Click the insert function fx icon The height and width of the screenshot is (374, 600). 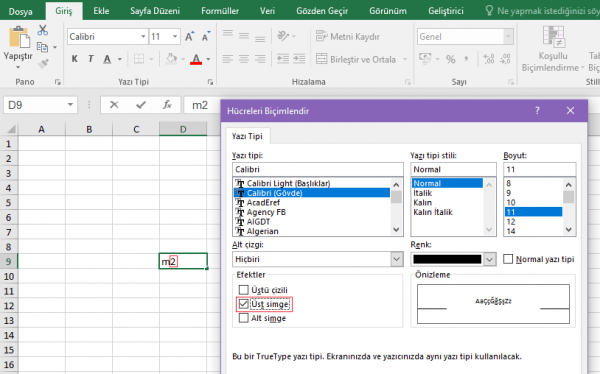[x=167, y=105]
